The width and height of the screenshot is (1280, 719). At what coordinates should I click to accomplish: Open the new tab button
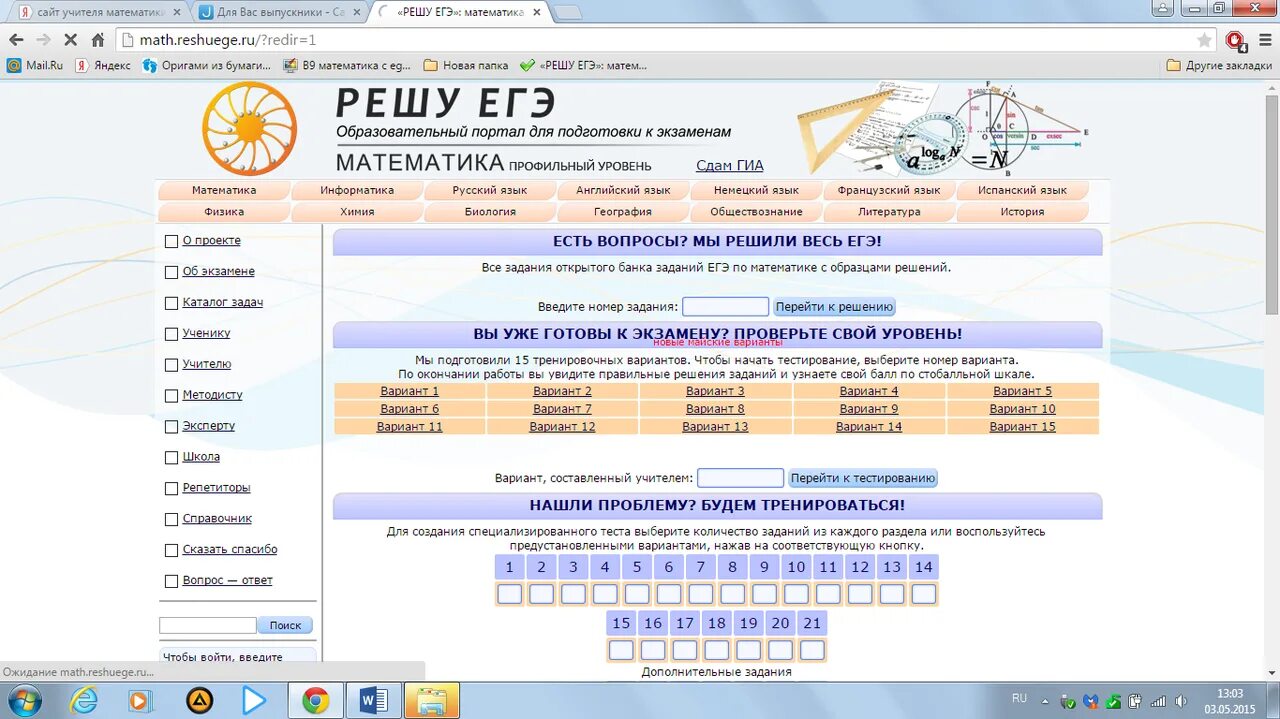coord(567,13)
